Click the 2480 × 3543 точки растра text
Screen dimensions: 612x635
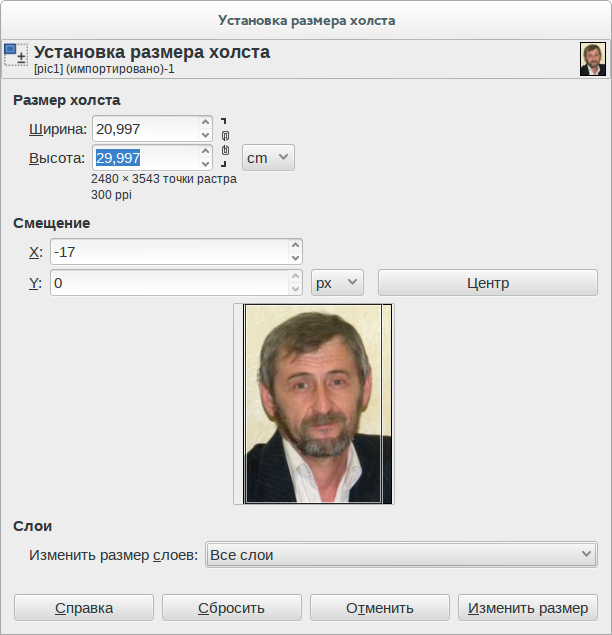click(x=164, y=179)
